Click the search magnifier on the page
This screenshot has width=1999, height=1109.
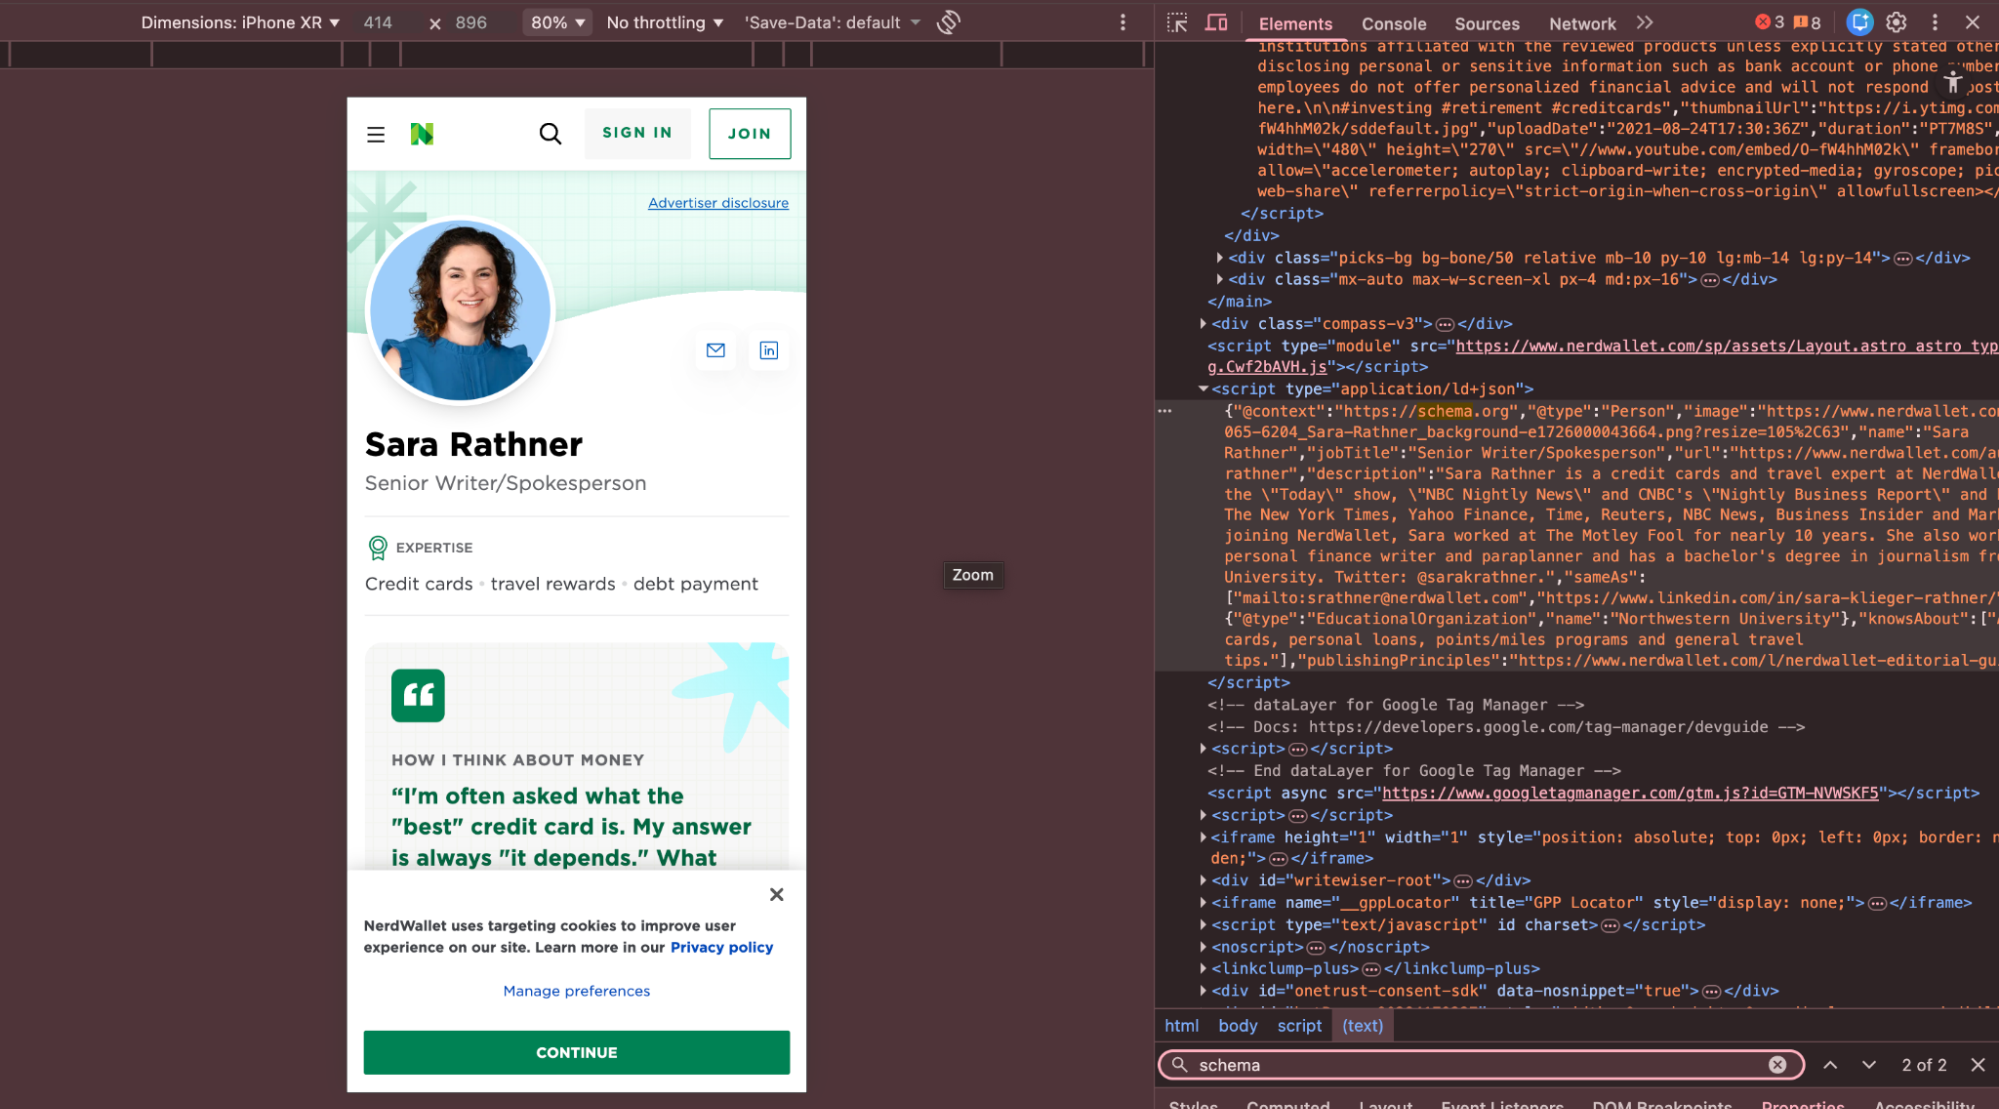tap(550, 134)
